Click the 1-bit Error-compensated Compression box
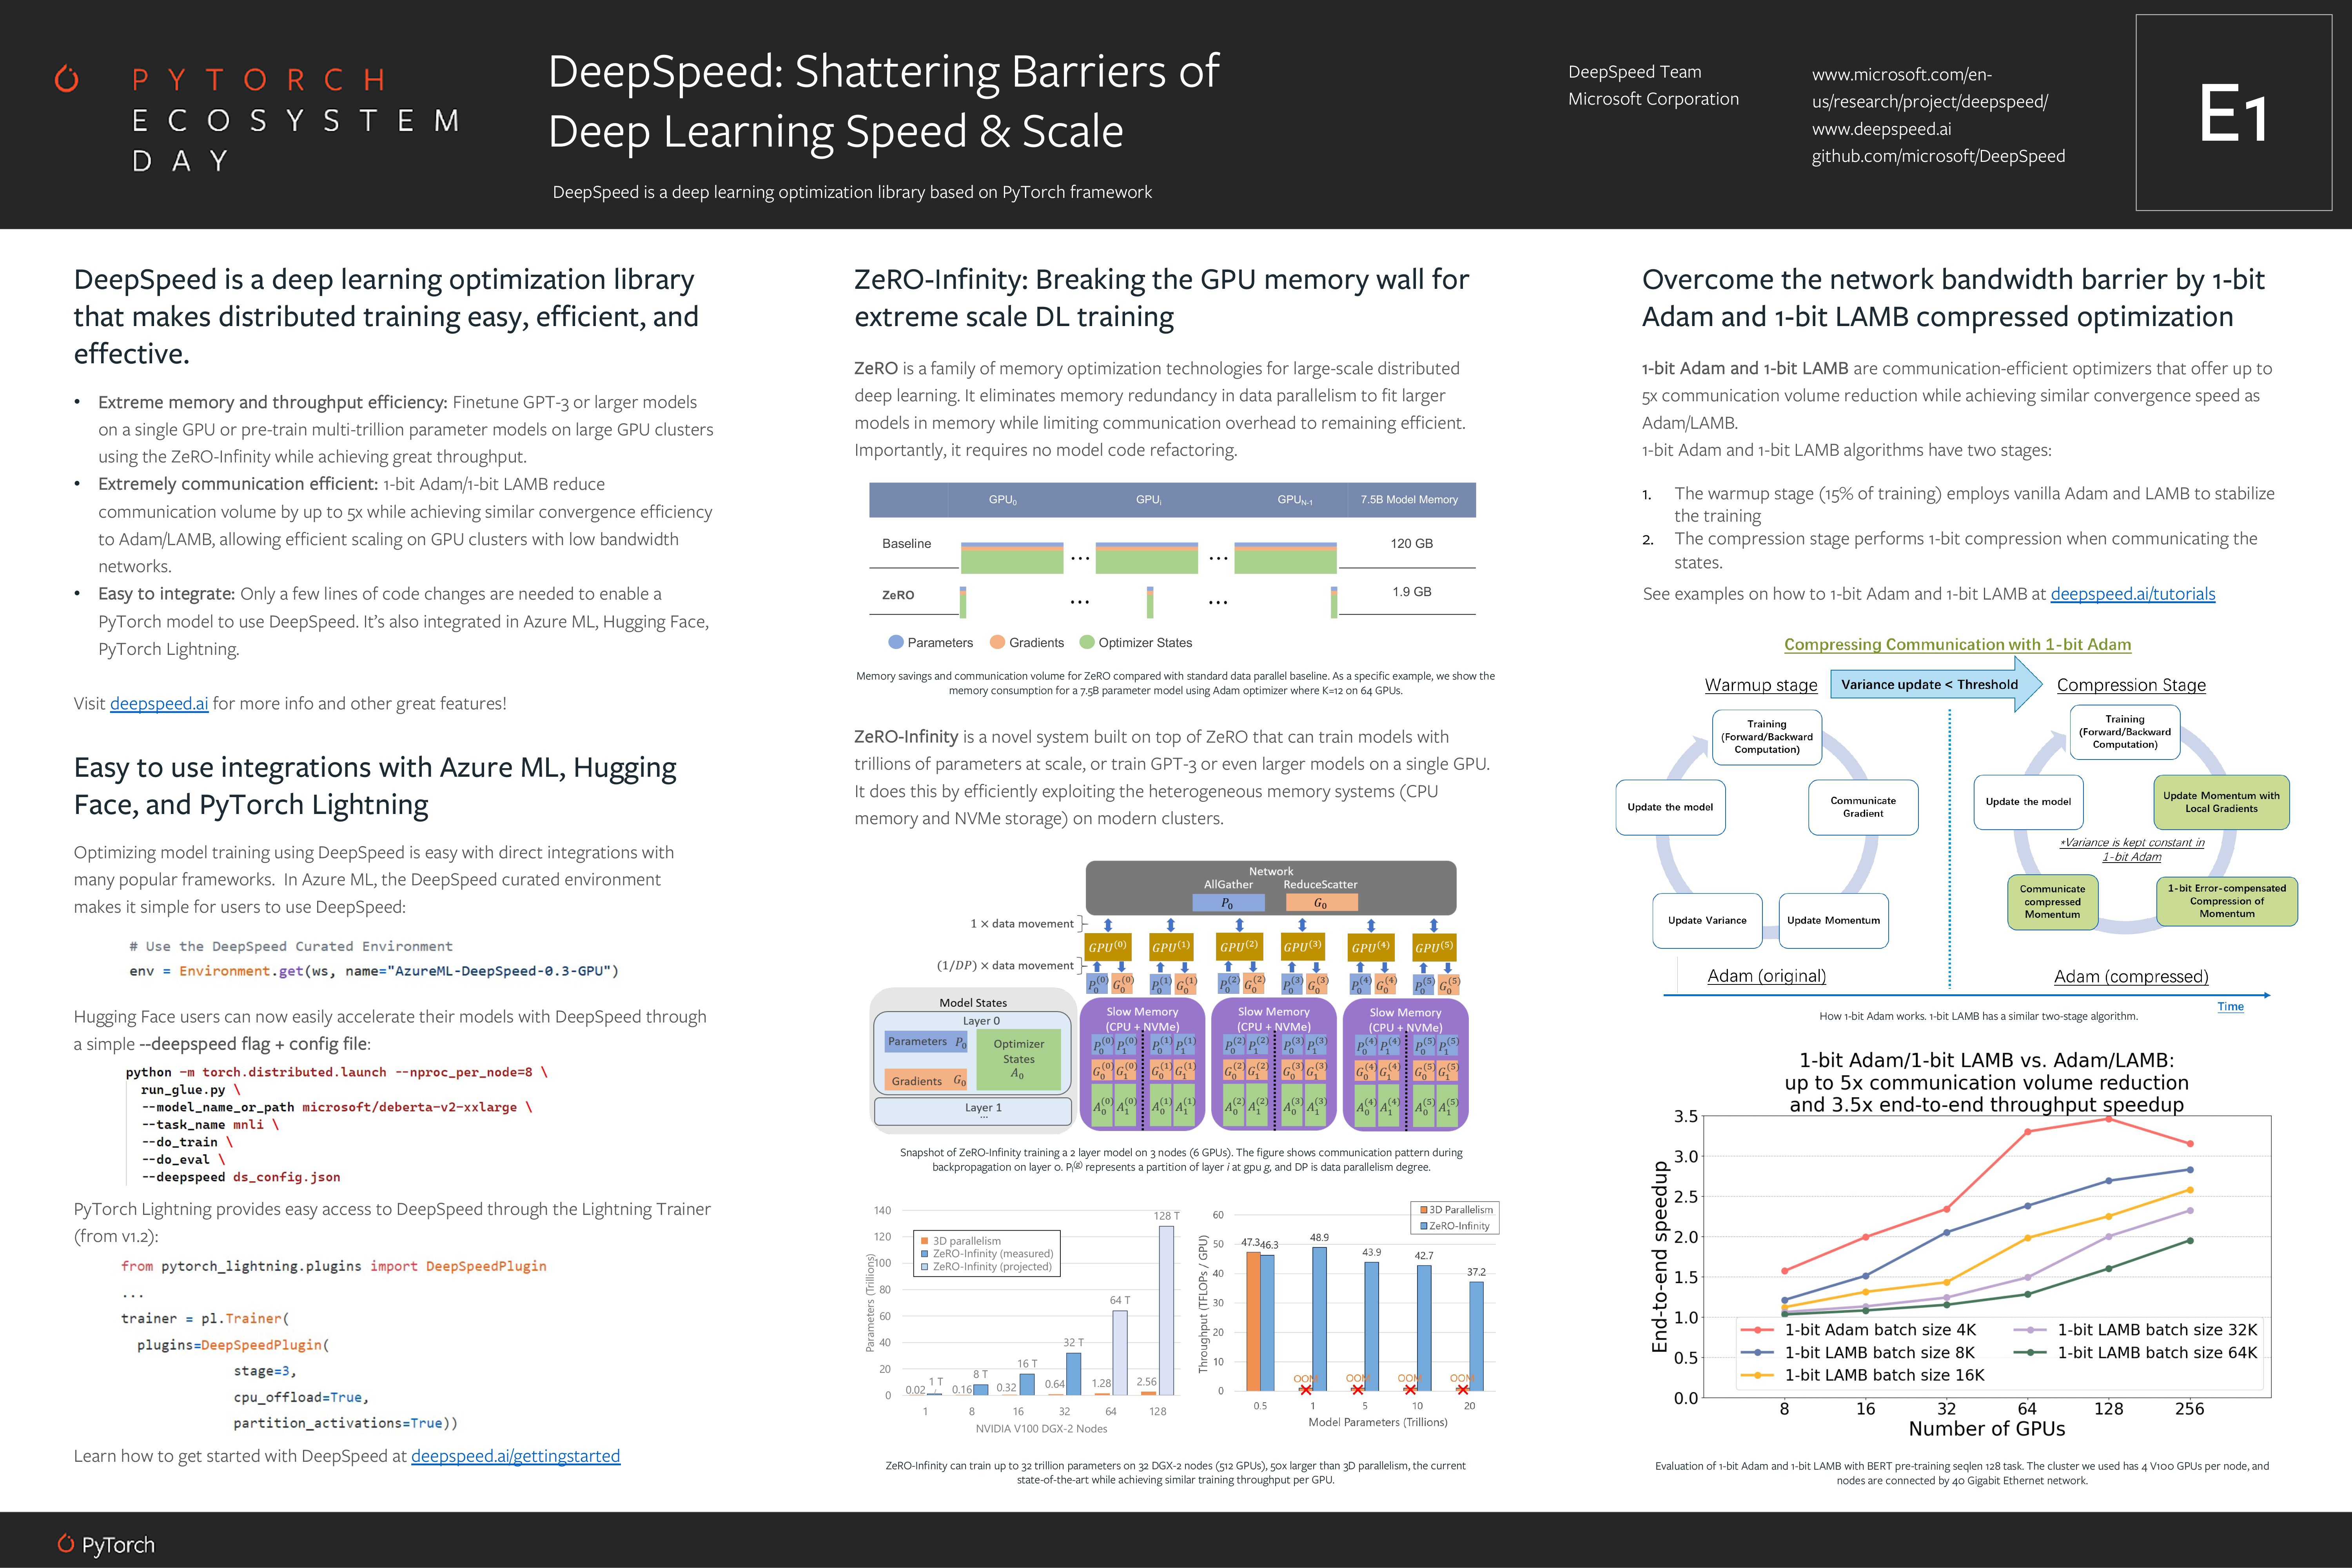The image size is (2352, 1568). coord(2226,901)
